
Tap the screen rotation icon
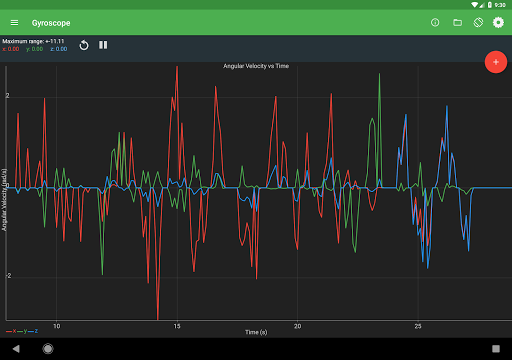tap(478, 23)
